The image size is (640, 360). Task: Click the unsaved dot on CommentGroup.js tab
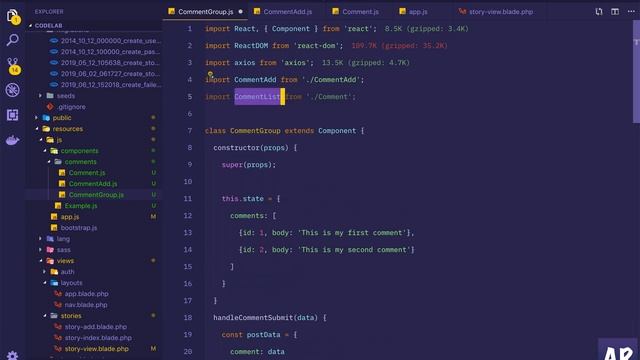pyautogui.click(x=240, y=12)
